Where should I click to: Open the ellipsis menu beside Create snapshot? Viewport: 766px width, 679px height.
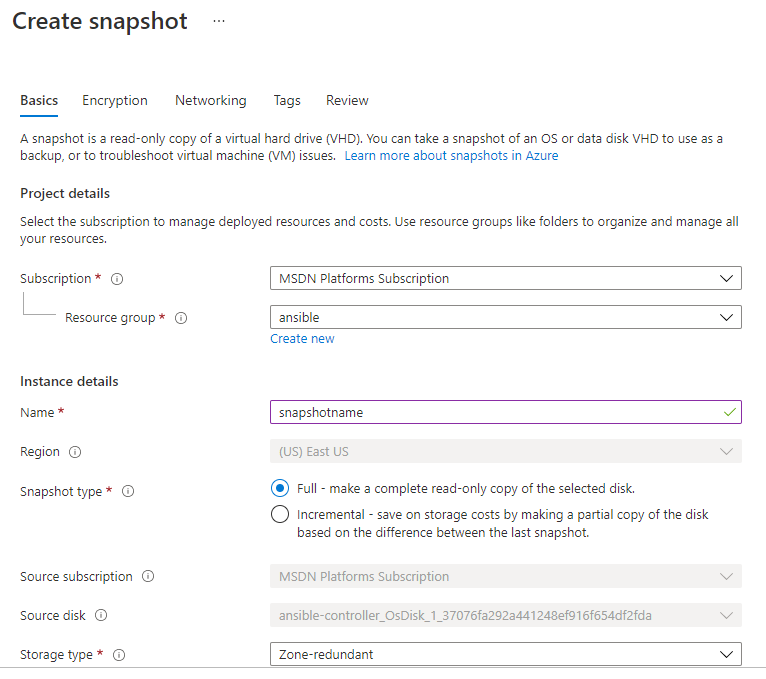pyautogui.click(x=219, y=21)
